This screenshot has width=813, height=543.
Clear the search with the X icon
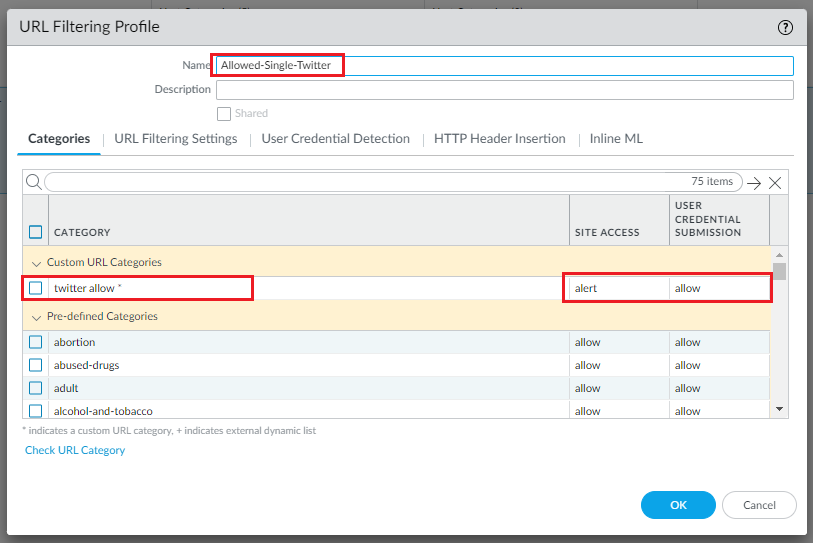click(x=775, y=183)
